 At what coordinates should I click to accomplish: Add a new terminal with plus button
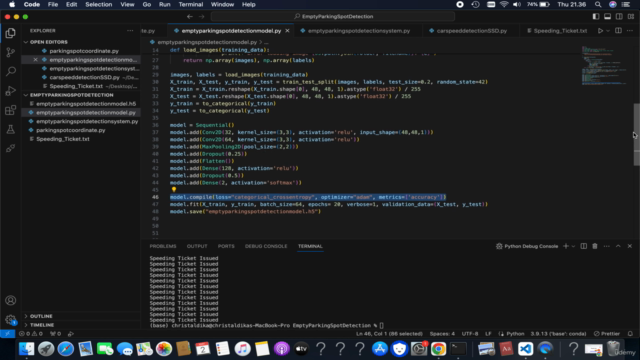click(566, 246)
